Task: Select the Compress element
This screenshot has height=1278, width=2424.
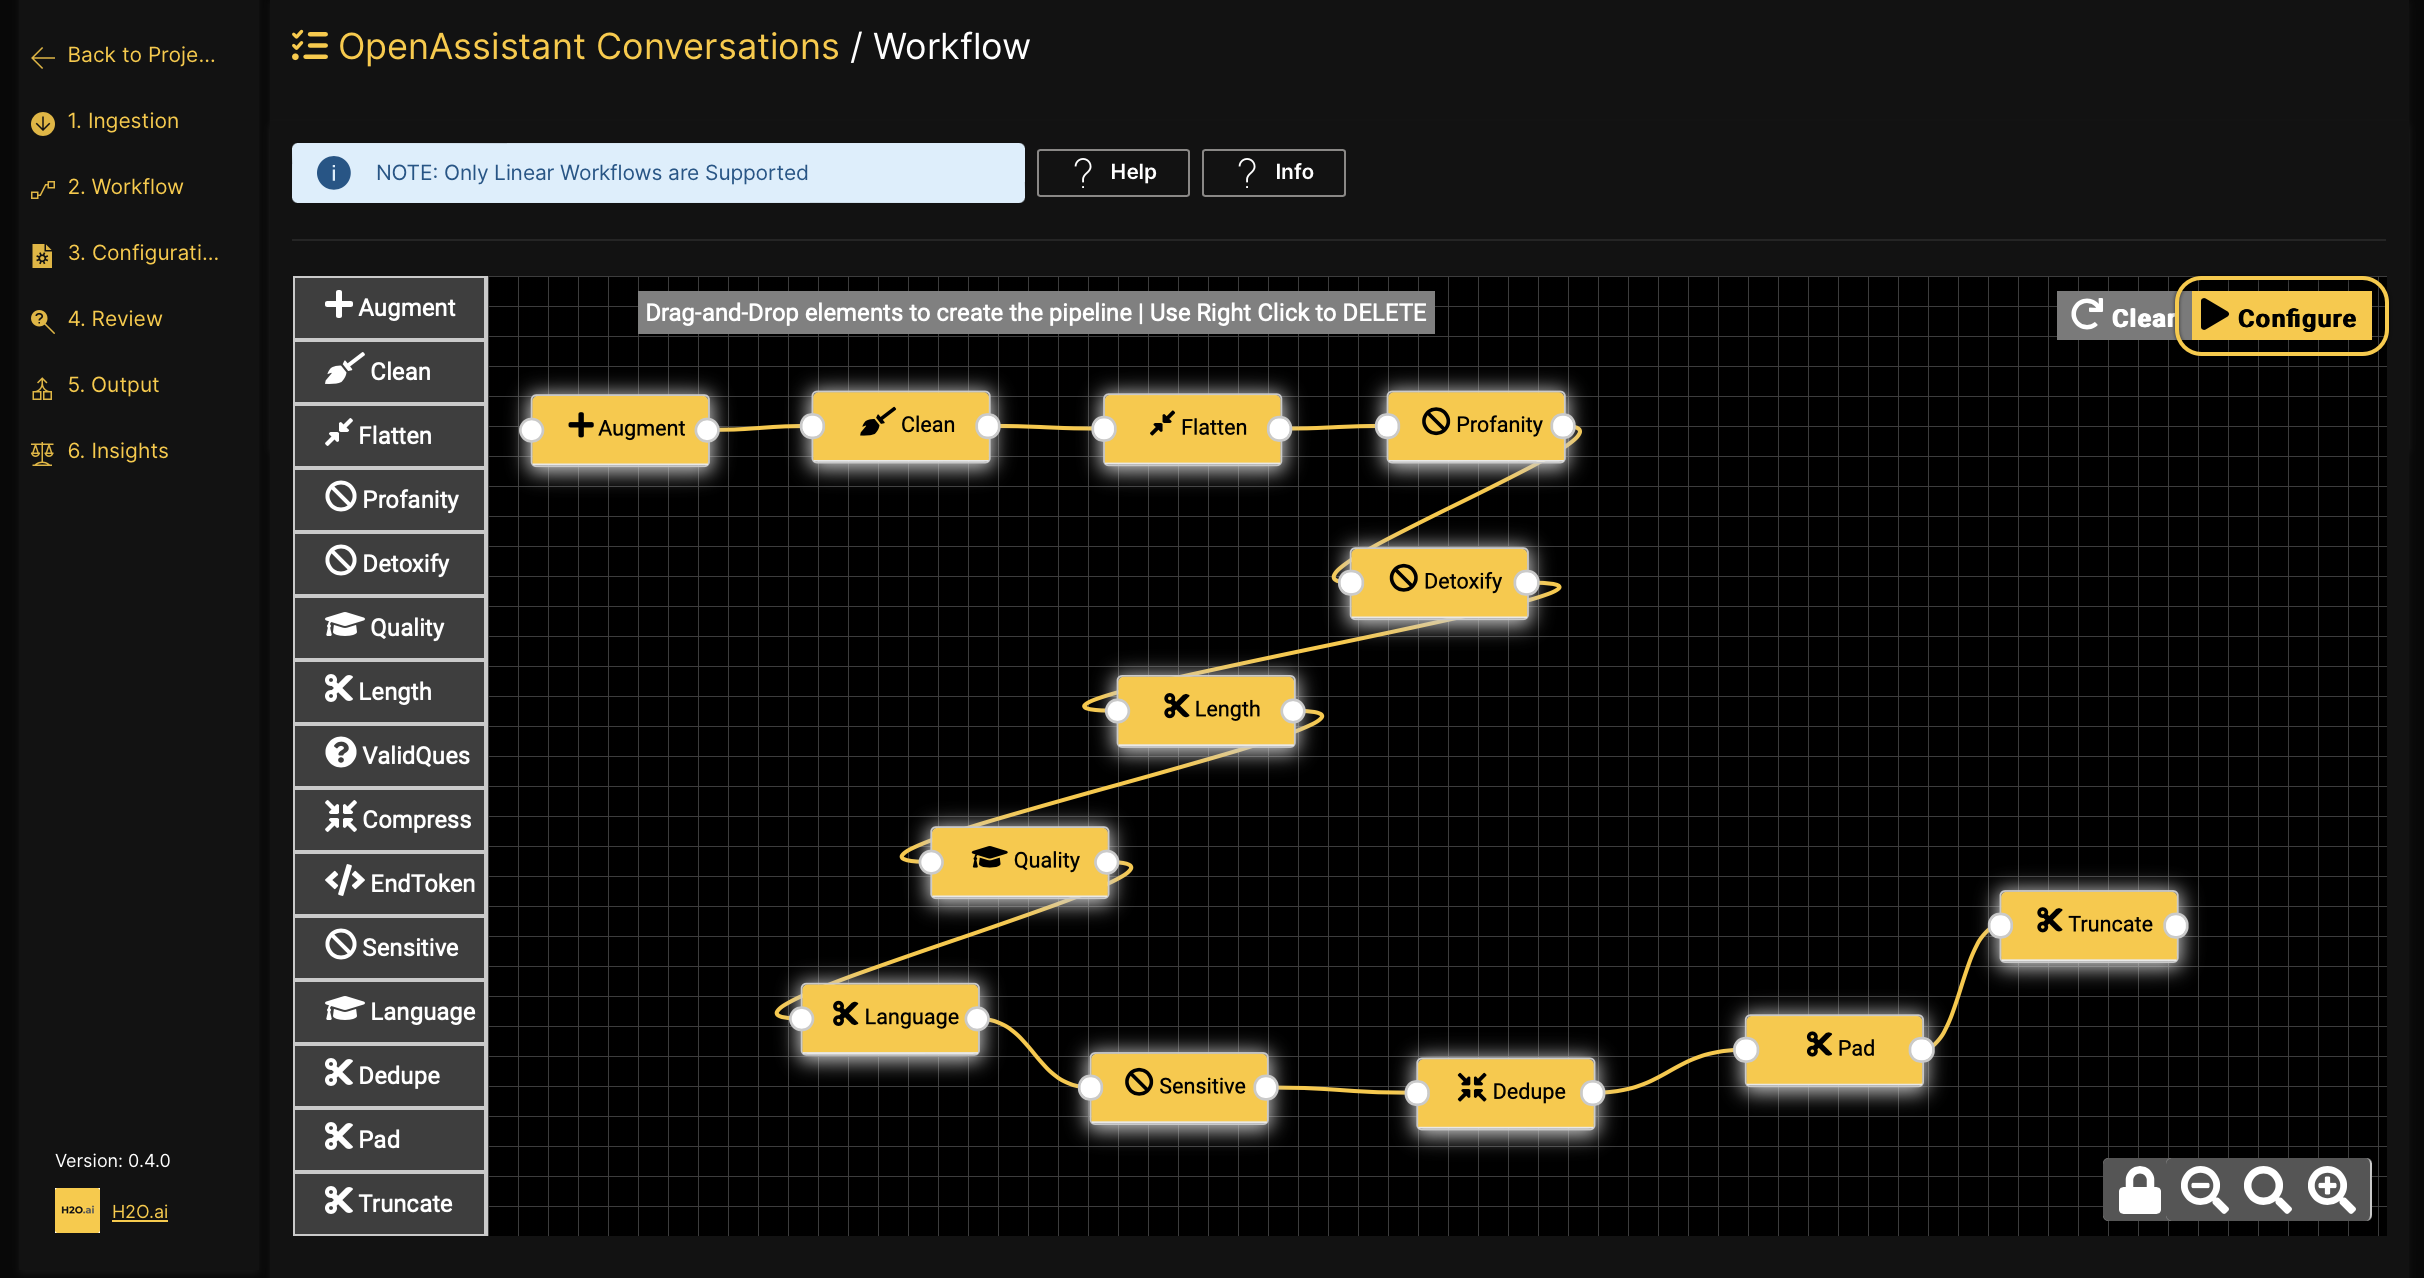Action: (x=389, y=819)
